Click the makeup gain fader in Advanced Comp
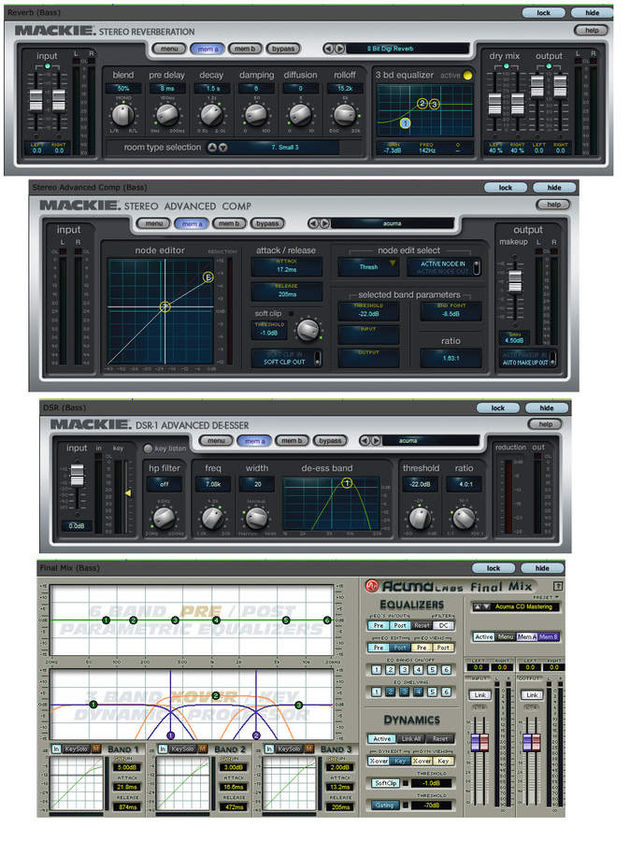Screen dimensions: 630x841 [515, 281]
